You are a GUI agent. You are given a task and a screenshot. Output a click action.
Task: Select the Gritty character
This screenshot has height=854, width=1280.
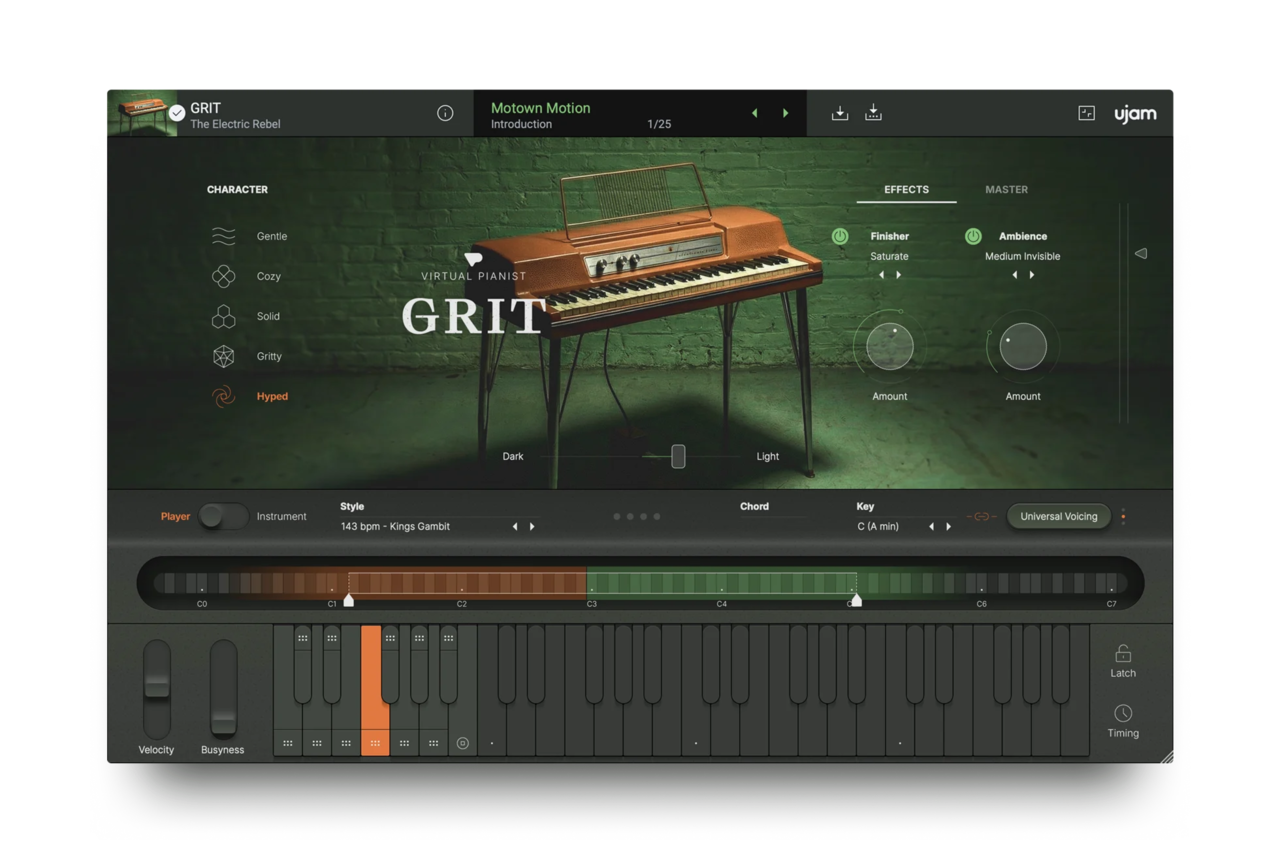click(247, 356)
